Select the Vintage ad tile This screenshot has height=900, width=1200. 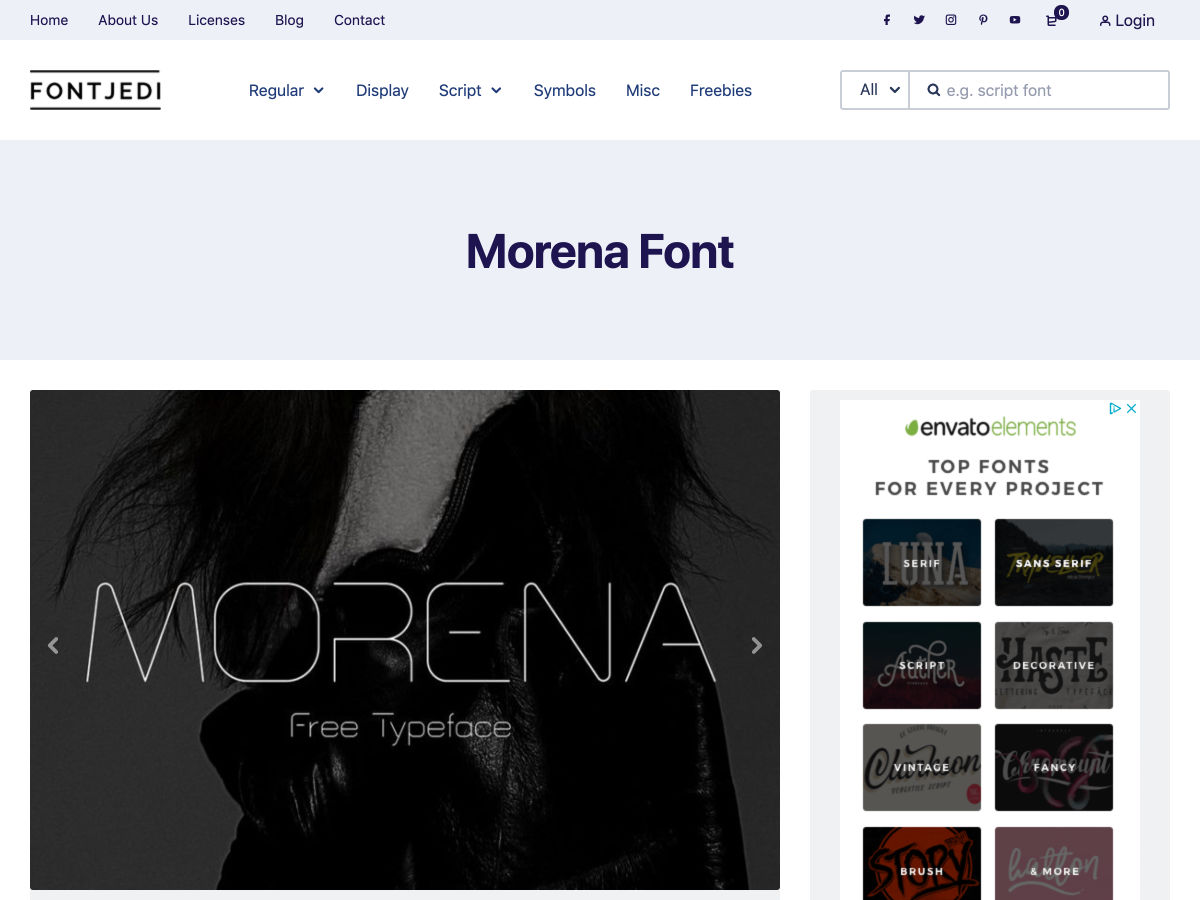tap(922, 767)
